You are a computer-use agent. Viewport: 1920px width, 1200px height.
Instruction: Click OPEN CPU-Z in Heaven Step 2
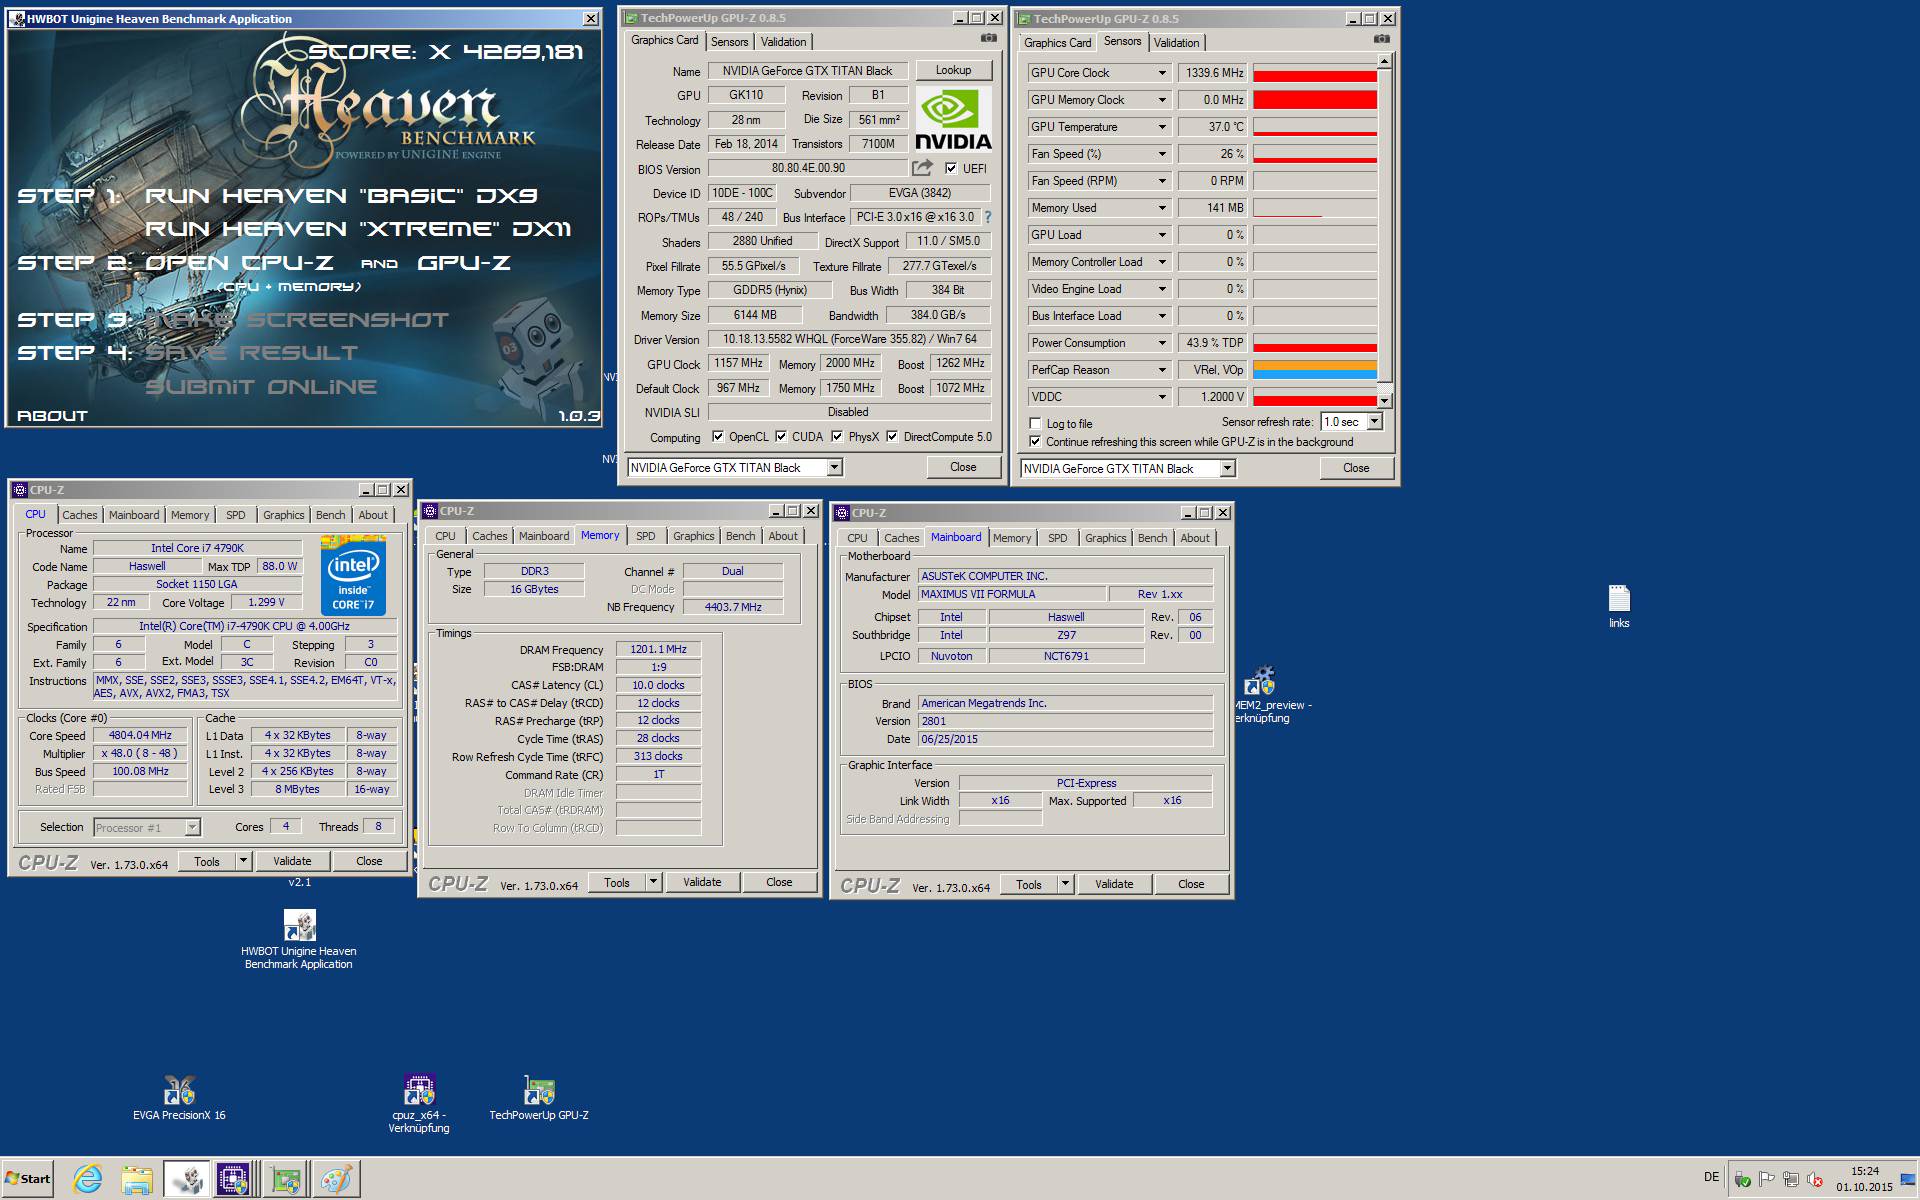(239, 263)
